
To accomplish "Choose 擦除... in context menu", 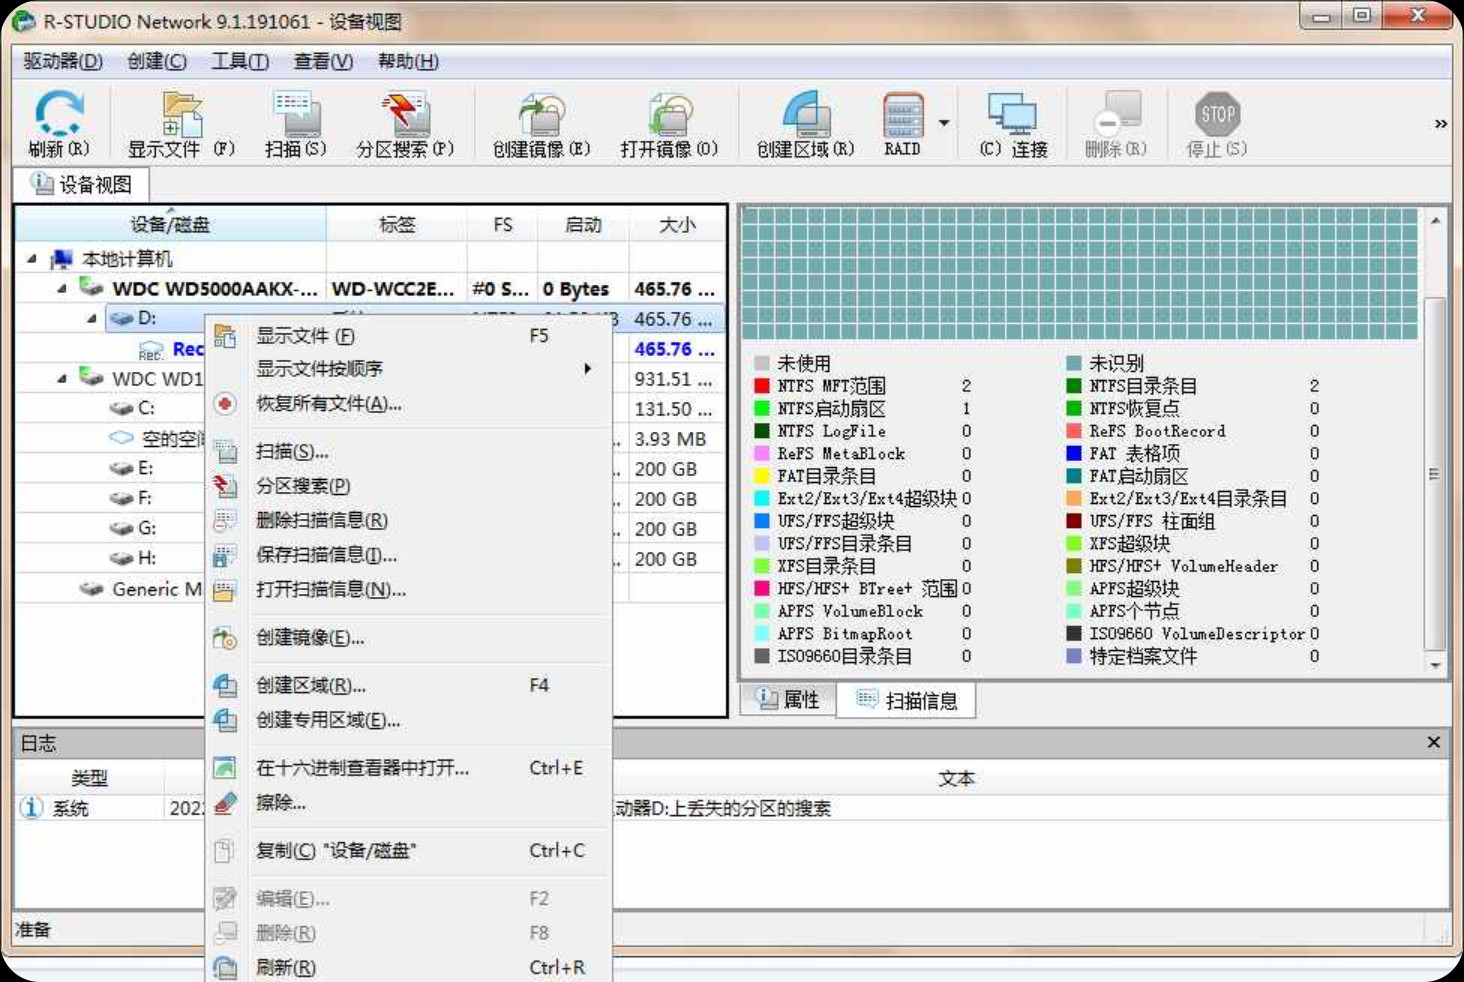I will click(x=408, y=803).
